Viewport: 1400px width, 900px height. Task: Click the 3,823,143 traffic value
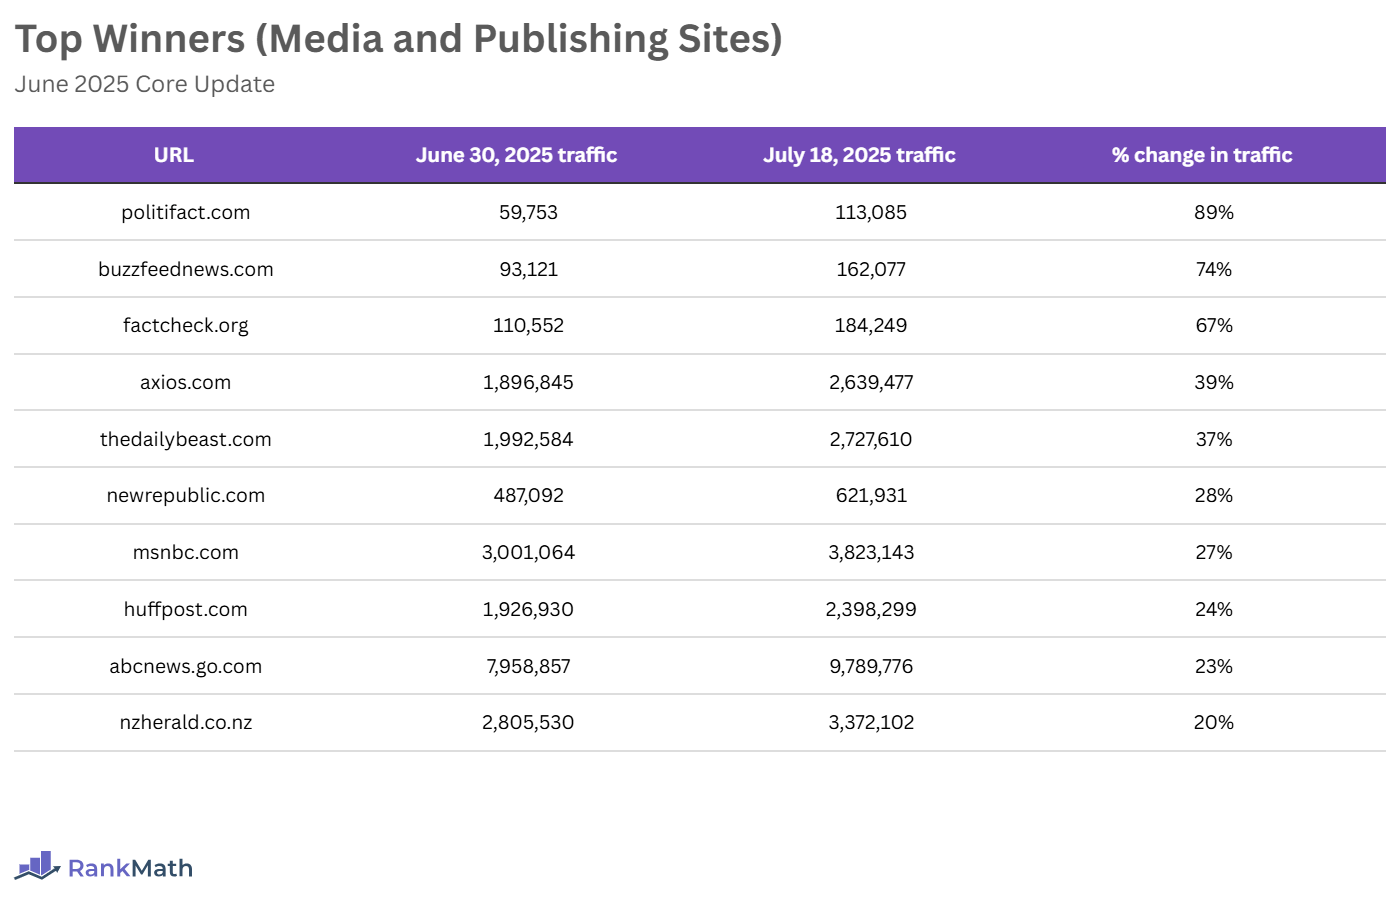[871, 552]
